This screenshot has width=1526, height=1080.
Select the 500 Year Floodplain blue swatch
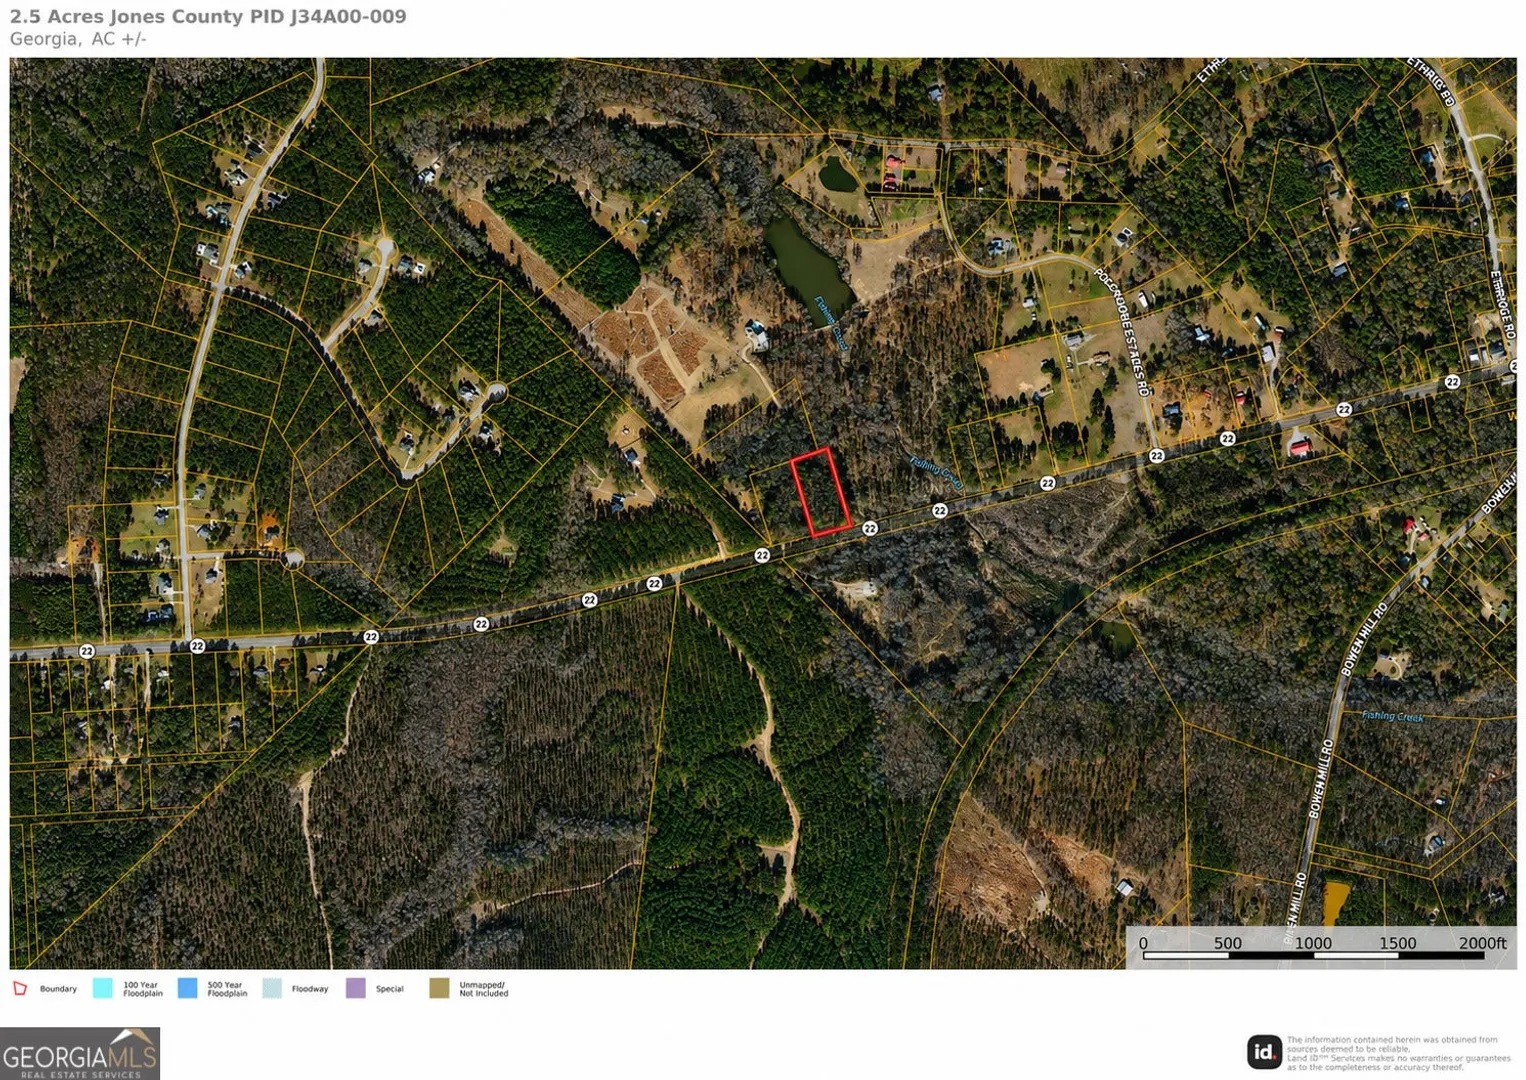pos(187,988)
